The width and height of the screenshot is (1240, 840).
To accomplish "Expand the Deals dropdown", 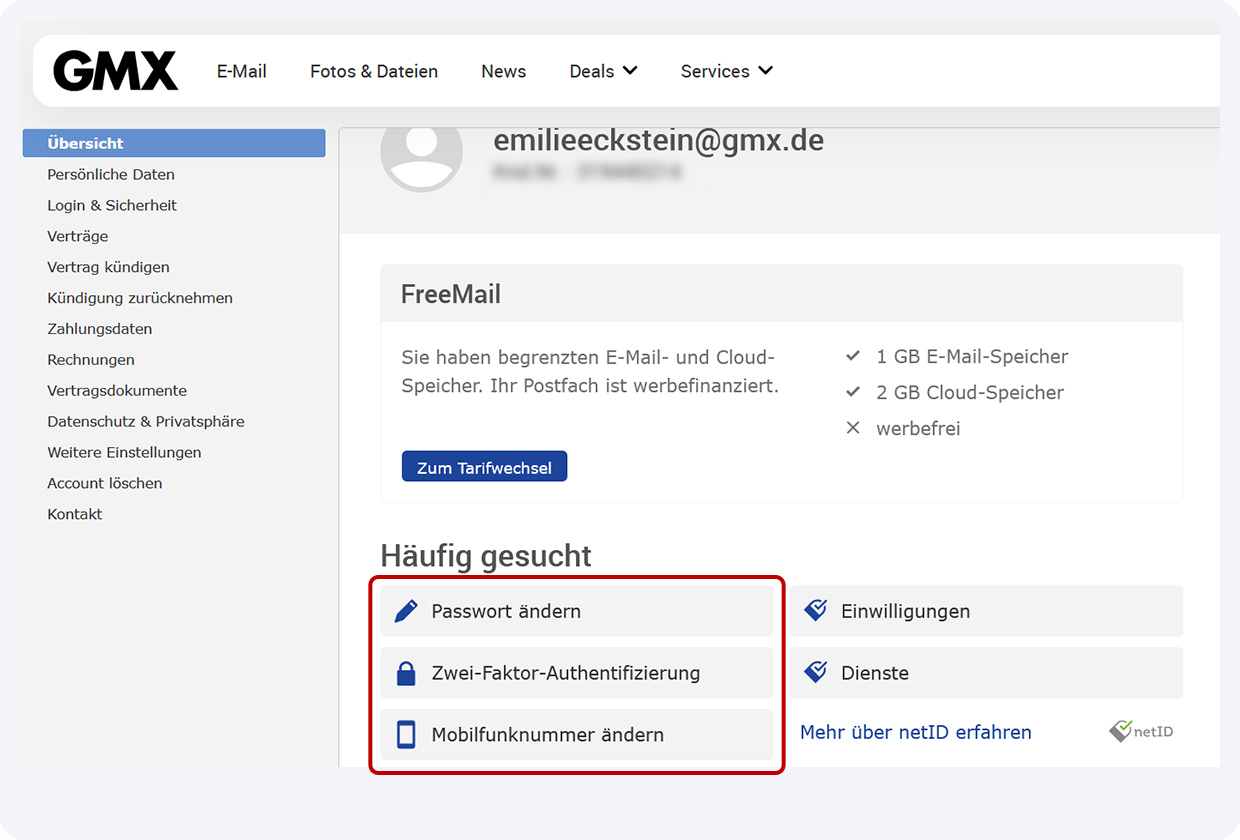I will coord(603,71).
